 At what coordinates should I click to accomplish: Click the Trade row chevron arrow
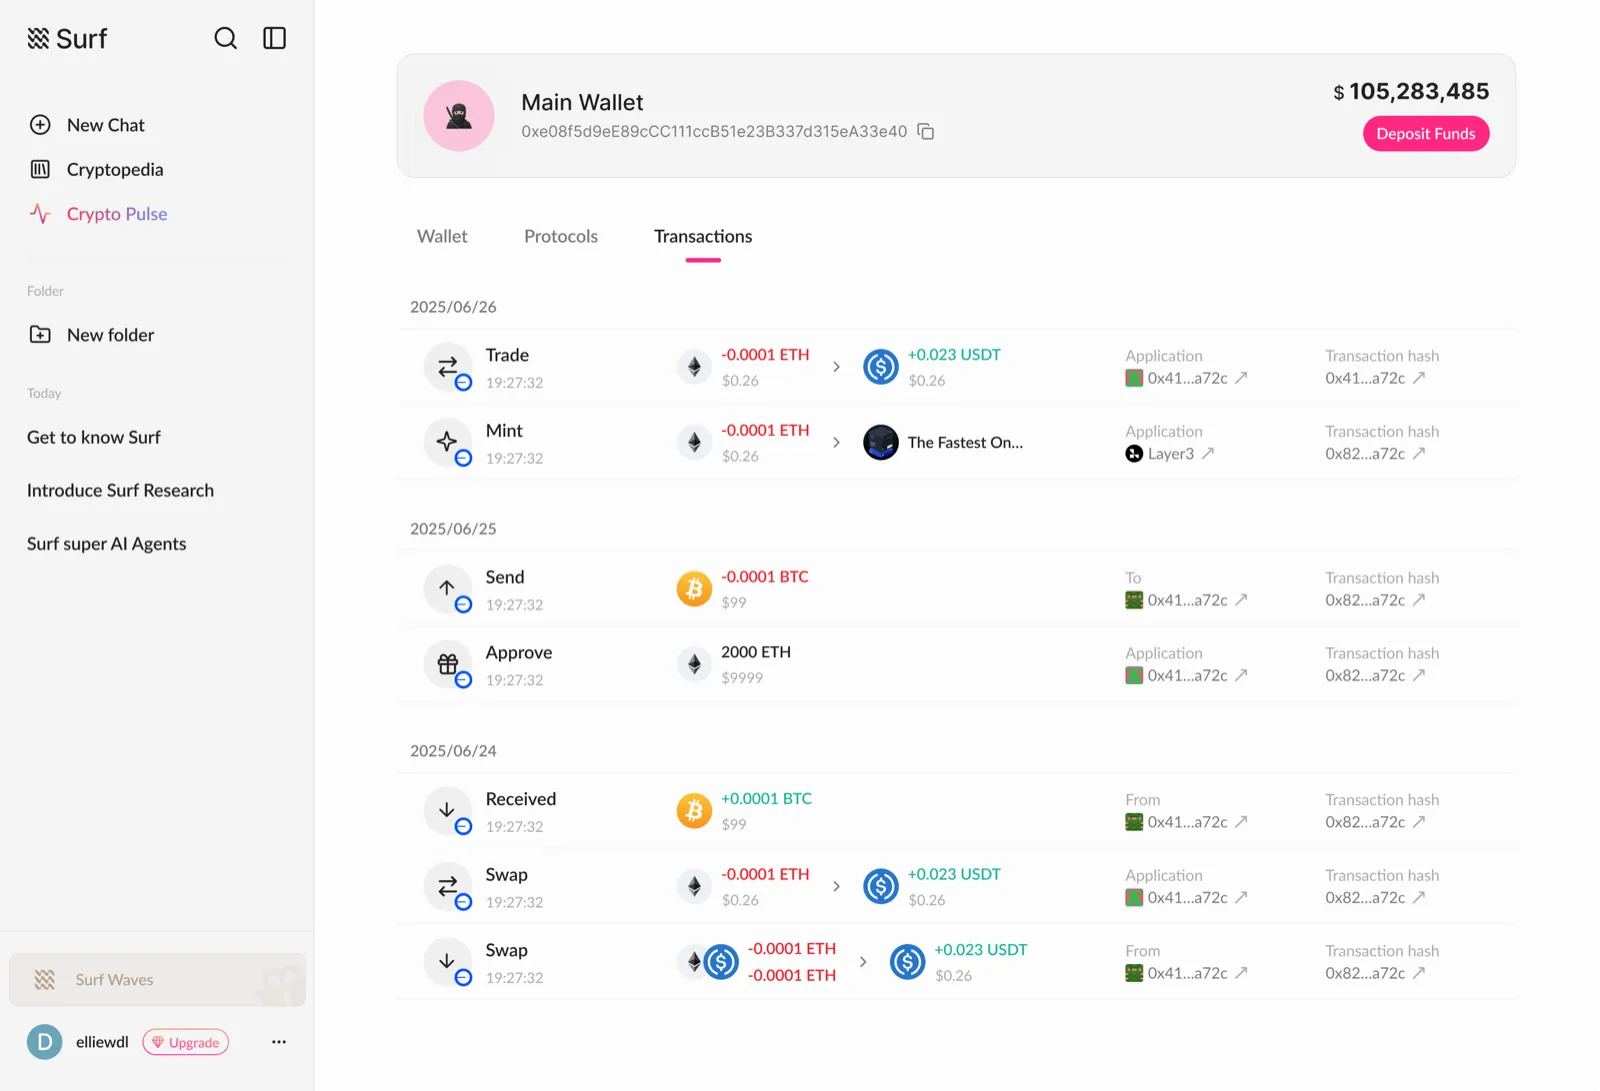pos(836,367)
